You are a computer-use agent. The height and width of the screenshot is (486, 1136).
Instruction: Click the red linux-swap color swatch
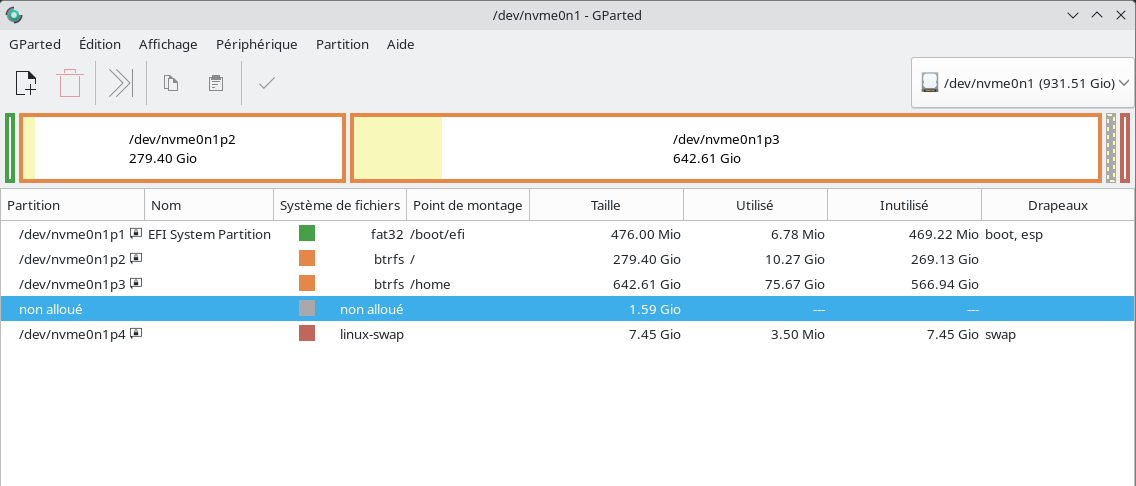[307, 334]
